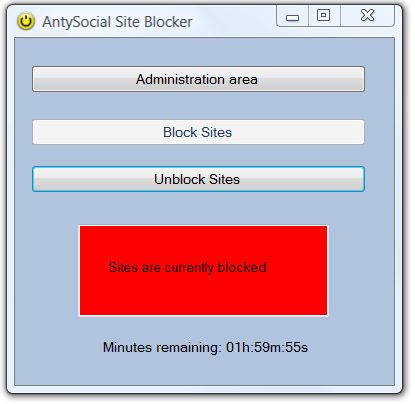Click the "AntySocial Site Blocker" window title text
Viewport: 415px width, 404px height.
(x=117, y=22)
